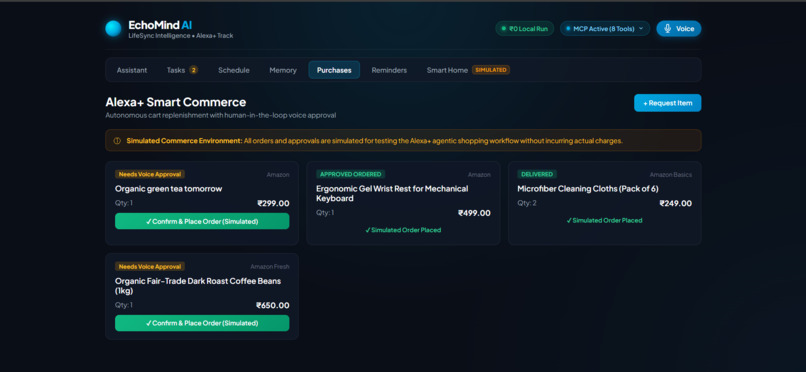Click the Amazon Fresh seller label
Viewport: 806px width, 372px height.
point(270,267)
